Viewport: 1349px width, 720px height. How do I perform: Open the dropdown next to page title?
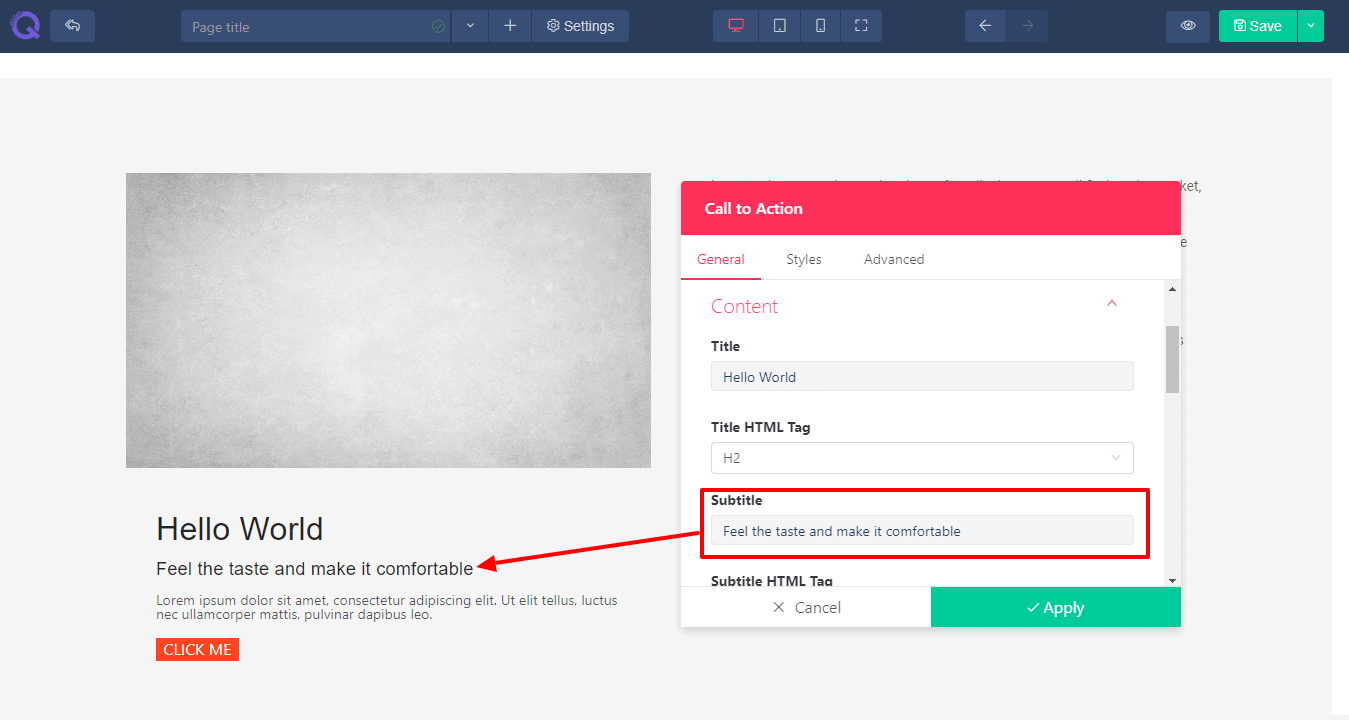(x=470, y=26)
